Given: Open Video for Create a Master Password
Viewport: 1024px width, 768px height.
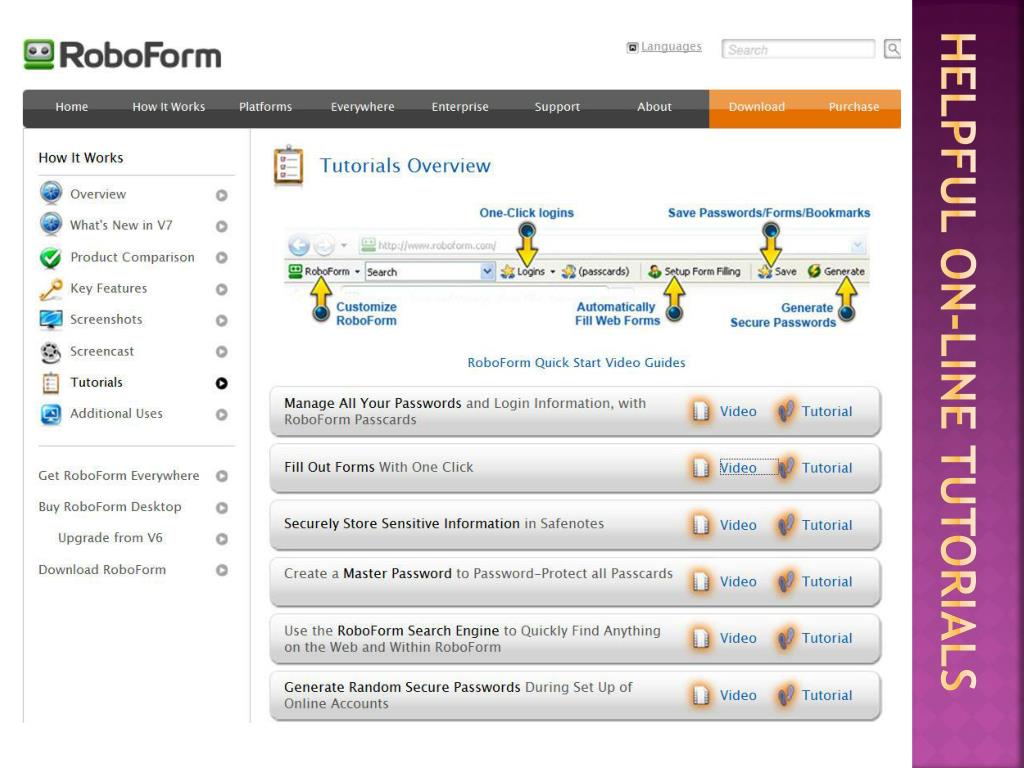Looking at the screenshot, I should click(x=738, y=581).
